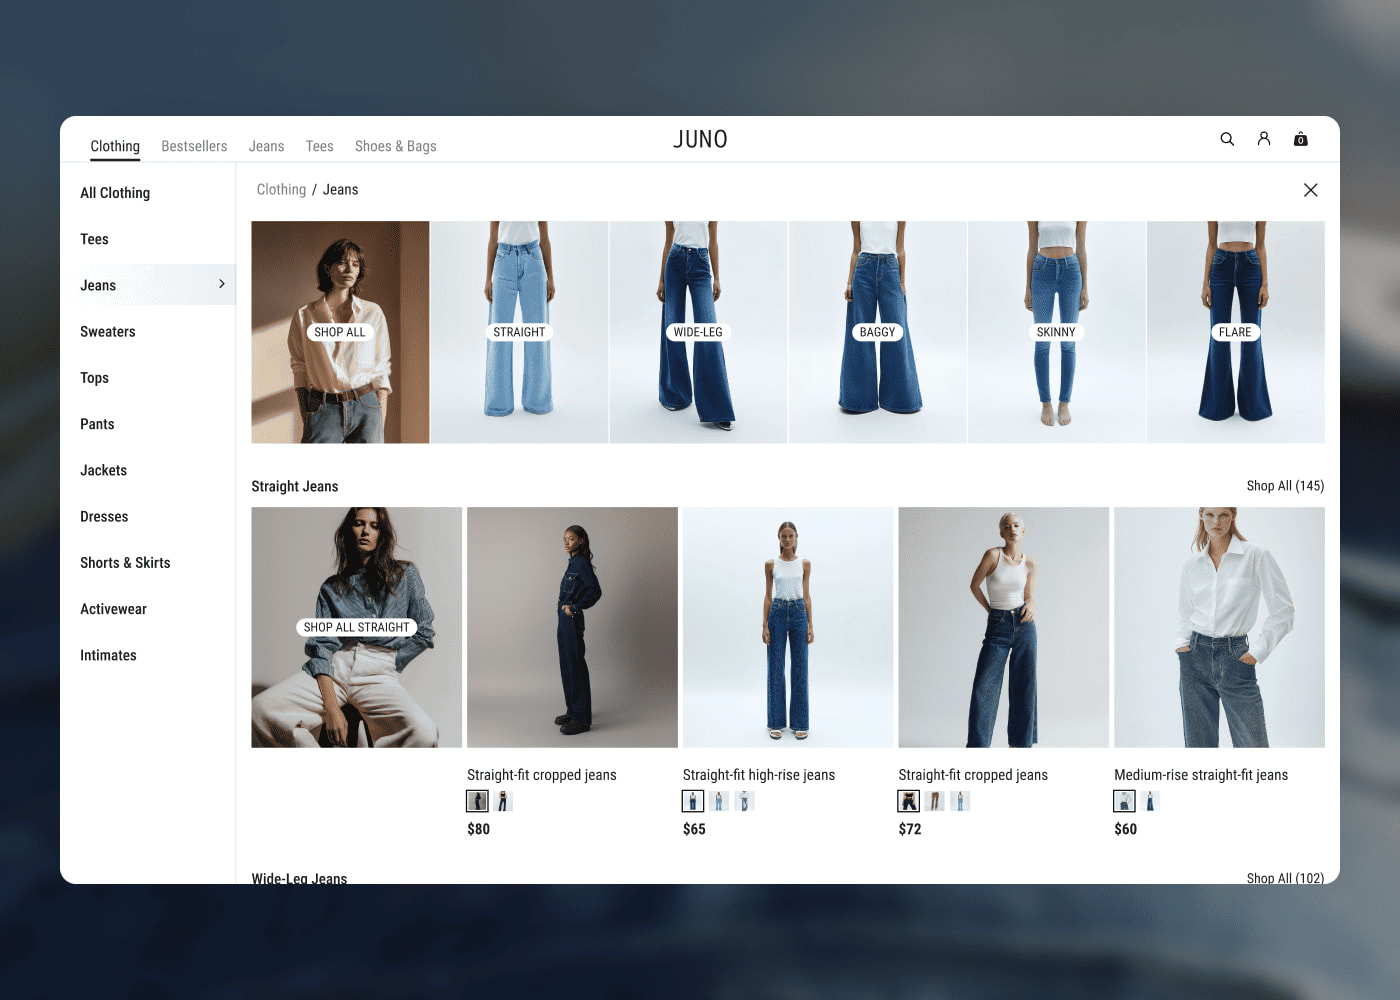Click the Clothing breadcrumb link
This screenshot has height=1000, width=1400.
click(281, 190)
